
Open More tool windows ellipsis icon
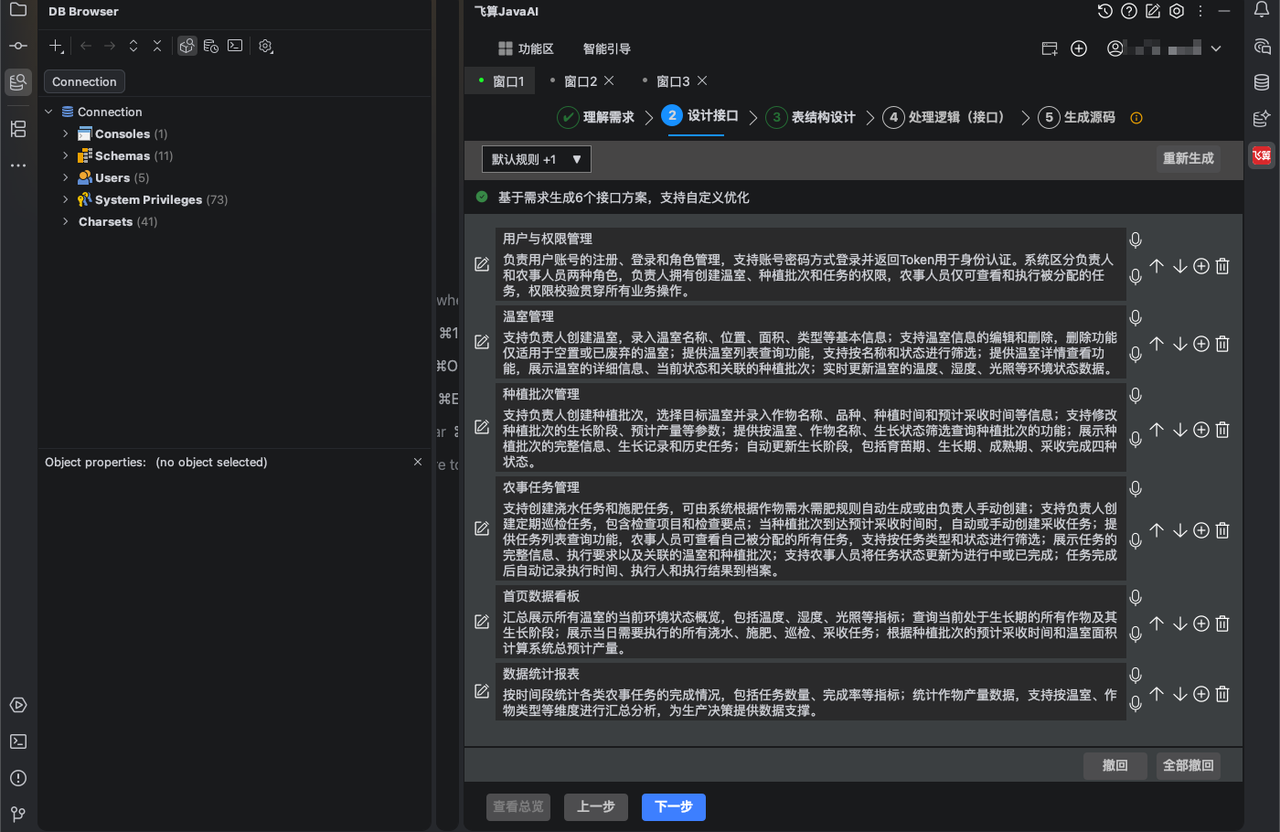tap(18, 165)
